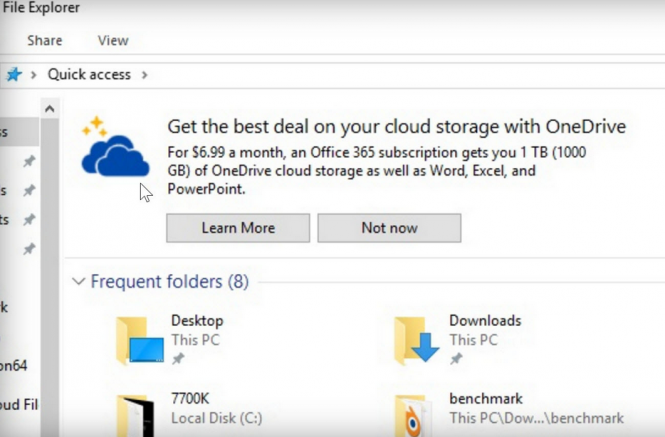Select the Quick access breadcrumb text

(91, 75)
